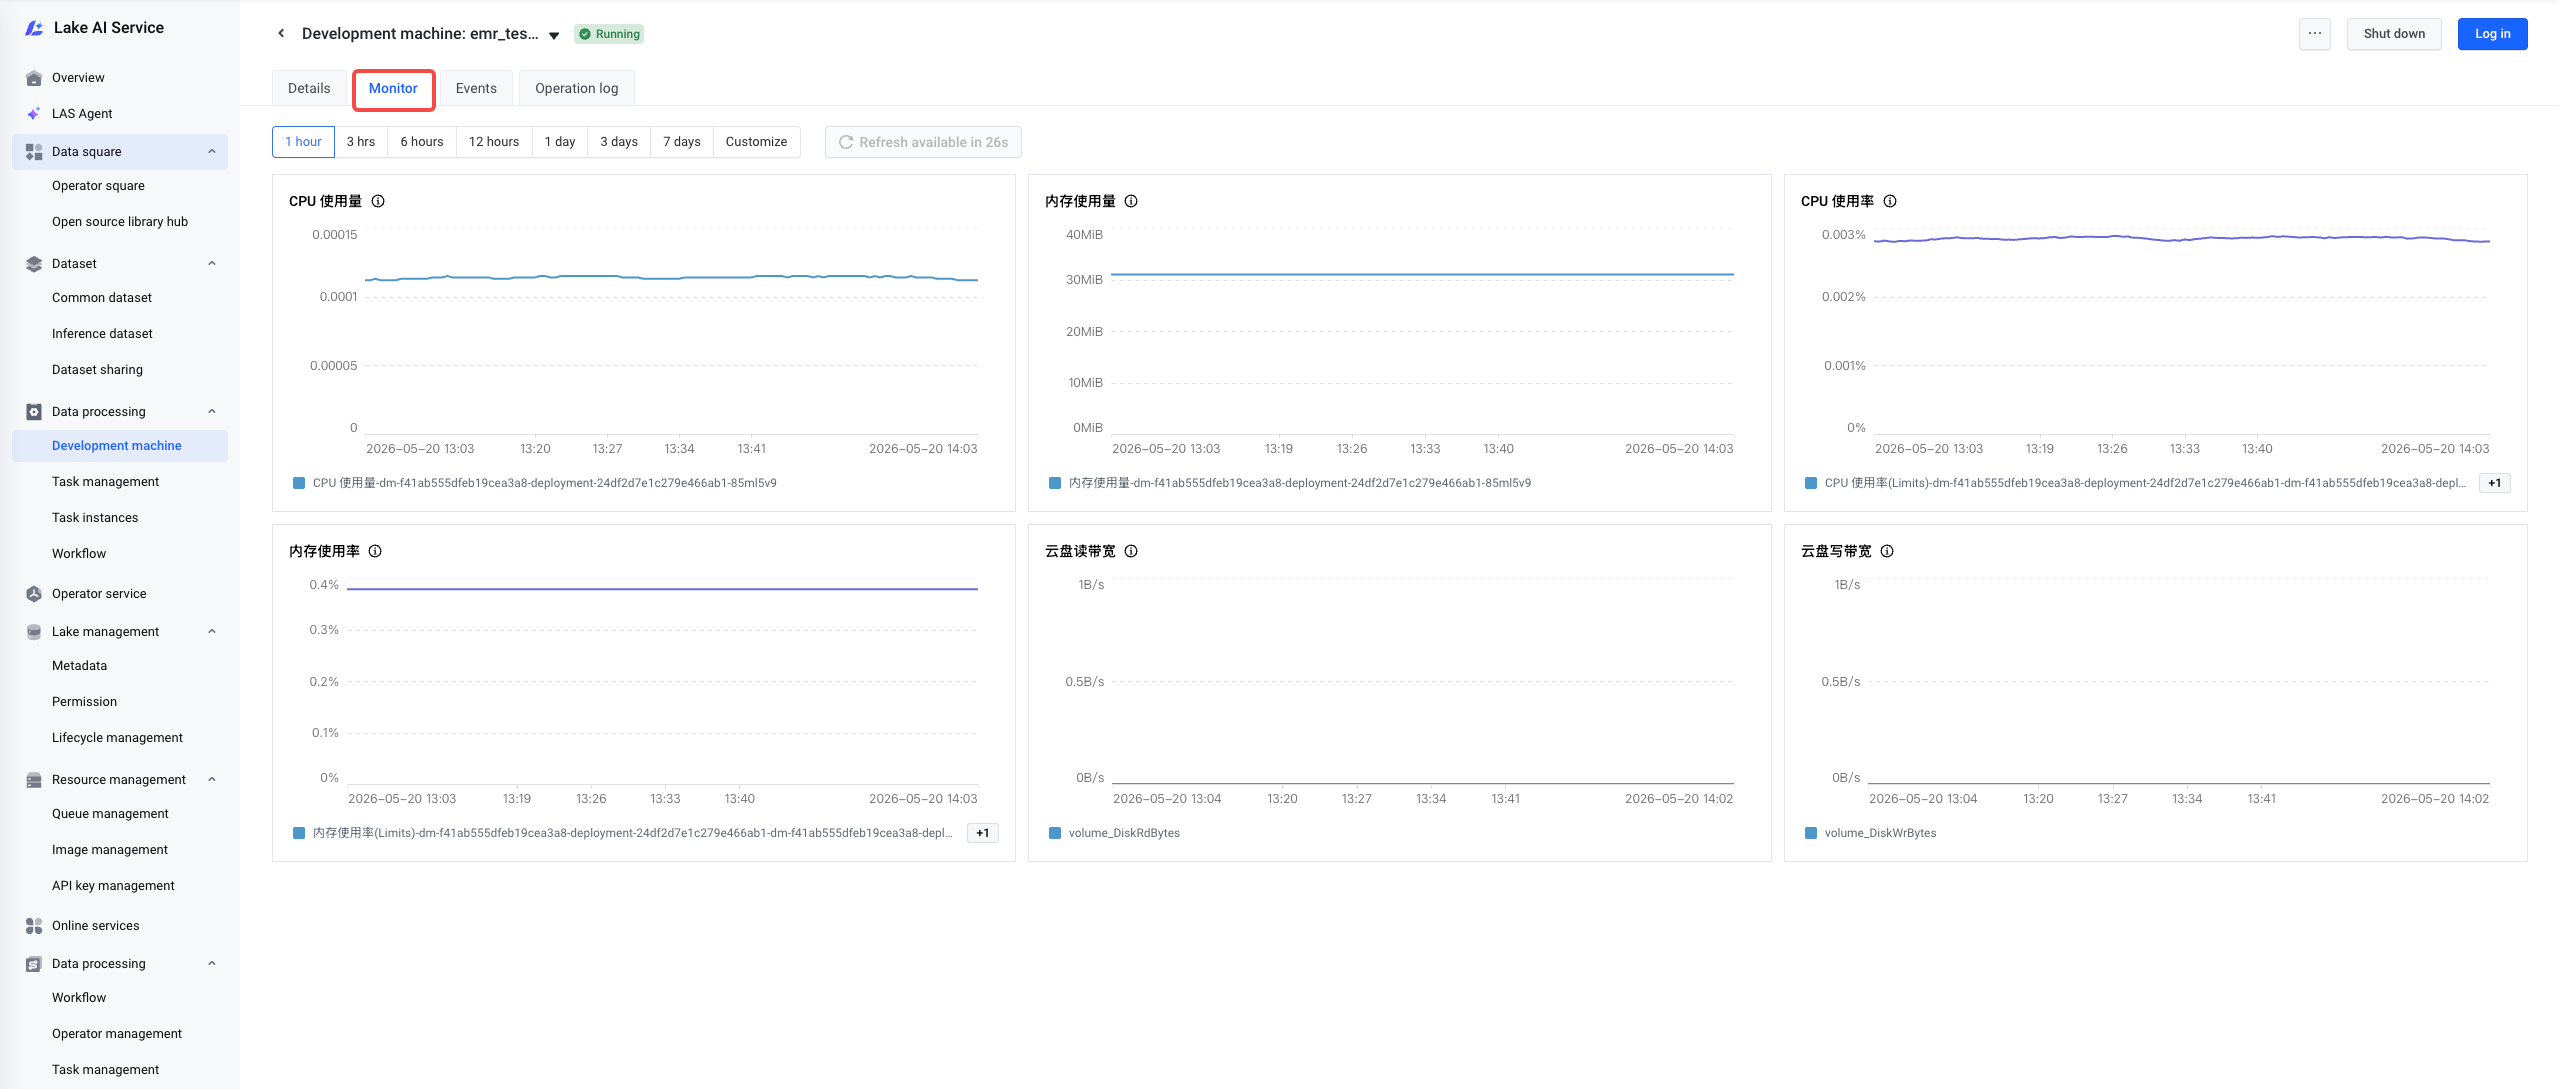Click the Shut down button
This screenshot has width=2559, height=1089.
coord(2394,34)
